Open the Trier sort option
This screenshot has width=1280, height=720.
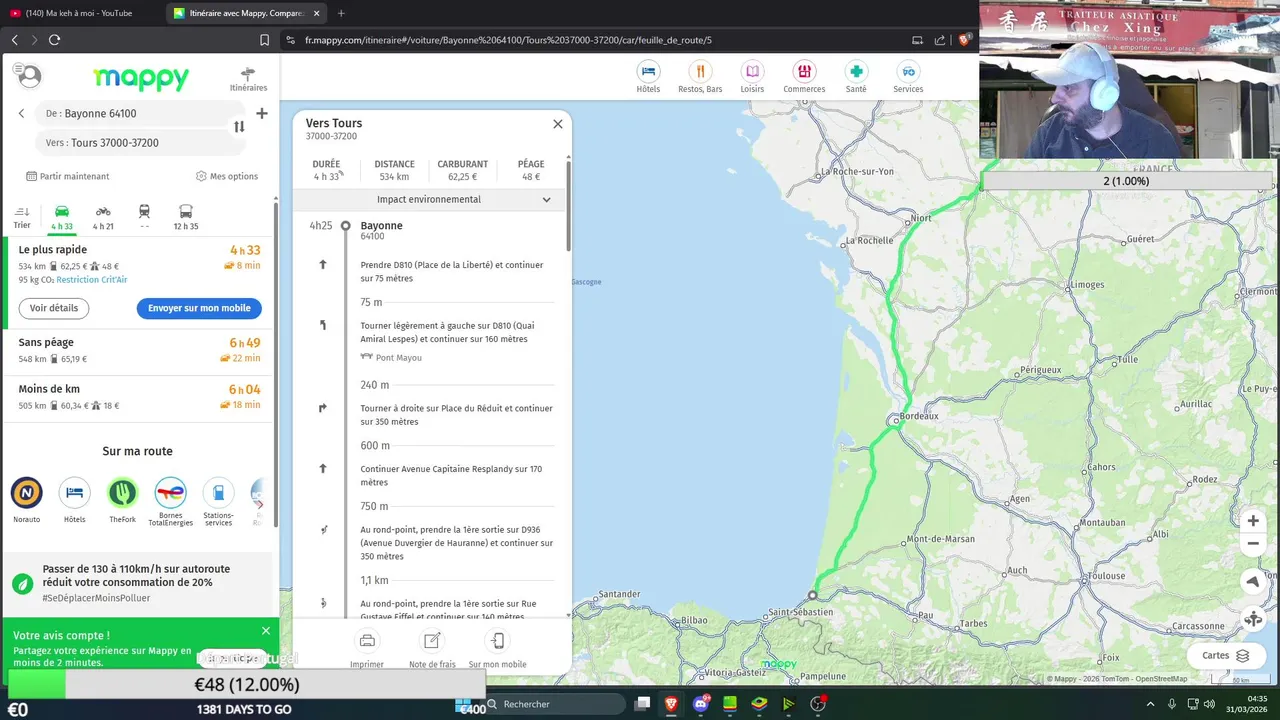(22, 217)
